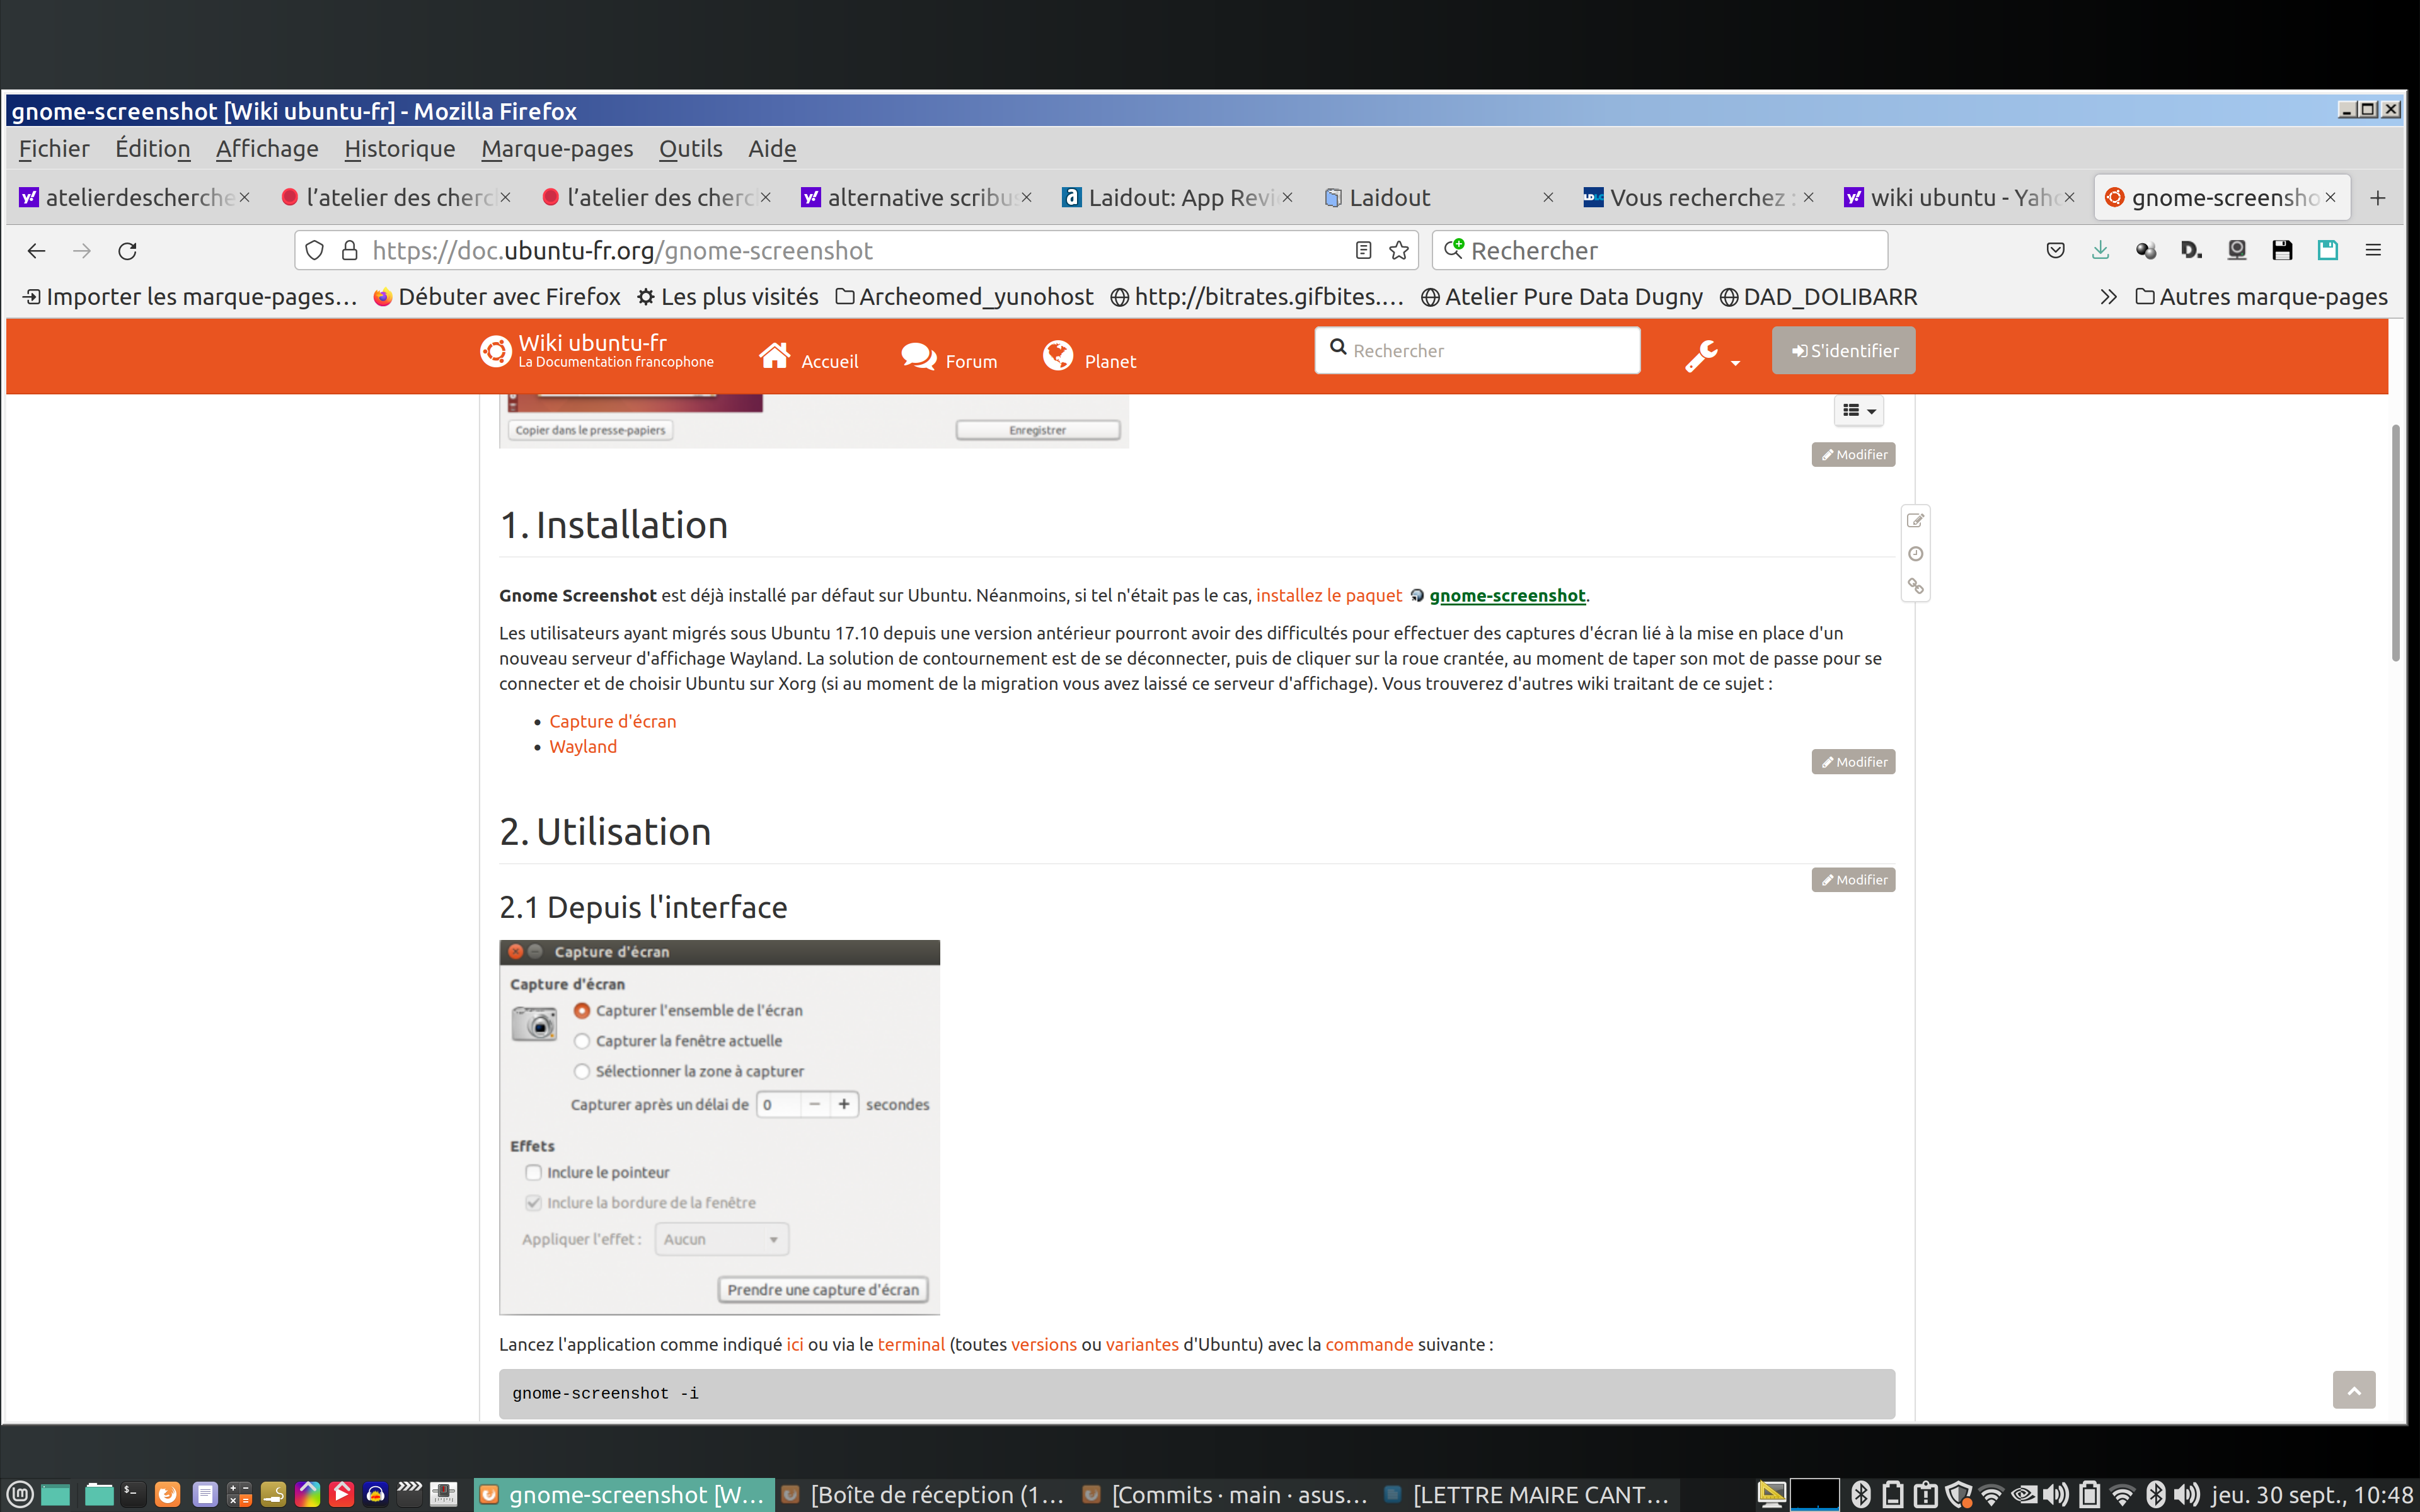This screenshot has height=1512, width=2420.
Task: Check the 'Inclure le pointeur' checkbox
Action: (x=534, y=1172)
